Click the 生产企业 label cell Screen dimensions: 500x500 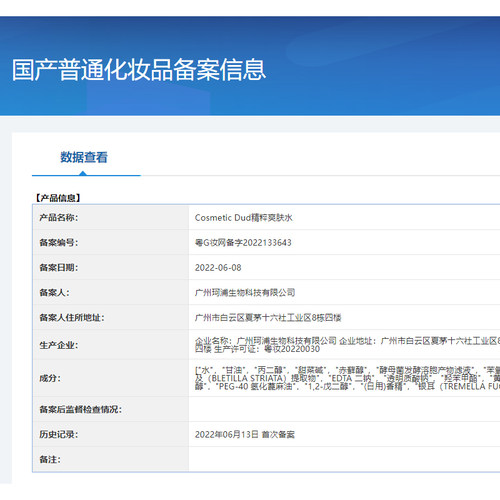click(111, 345)
